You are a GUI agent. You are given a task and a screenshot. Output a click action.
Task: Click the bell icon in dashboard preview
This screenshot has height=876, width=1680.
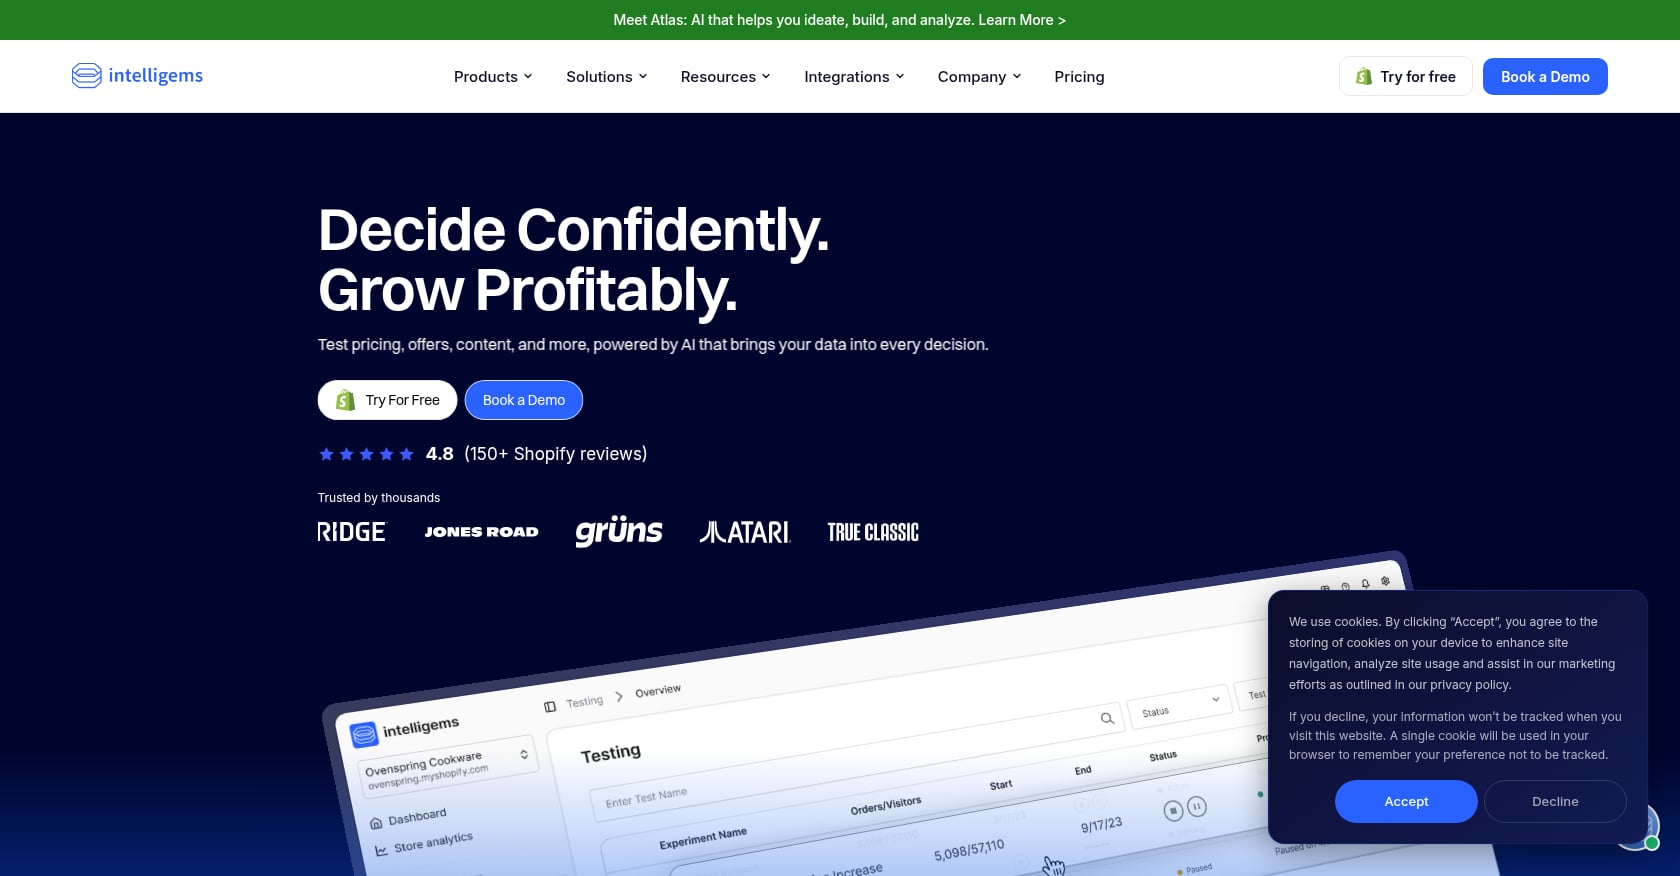coord(1365,584)
